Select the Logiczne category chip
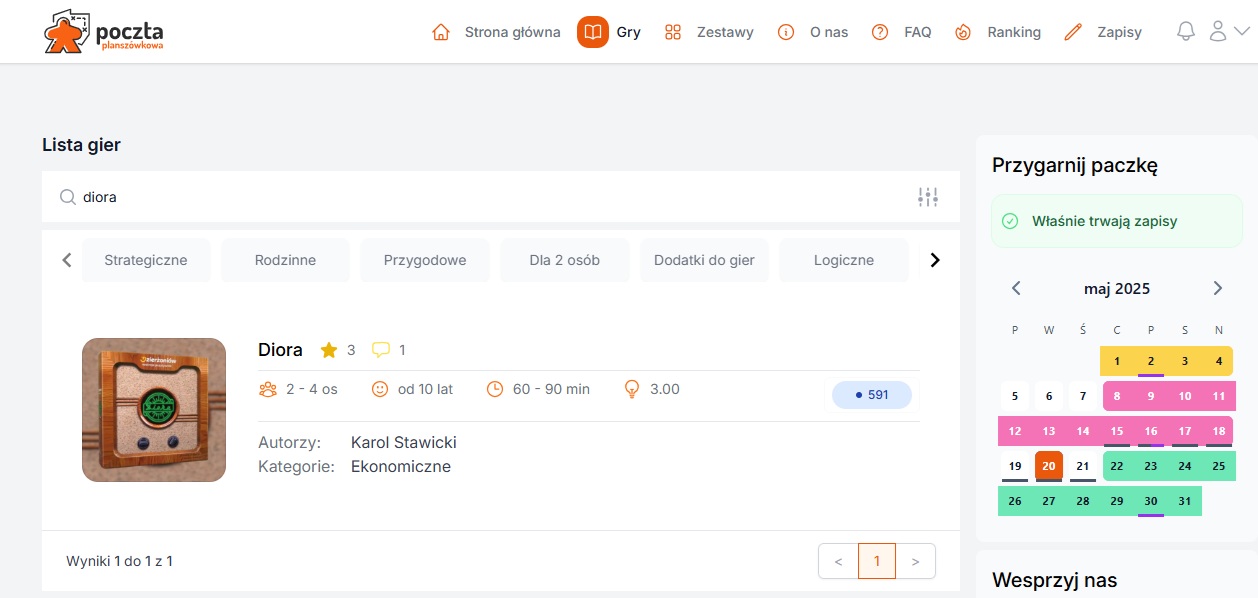Viewport: 1258px width, 598px height. pyautogui.click(x=844, y=260)
